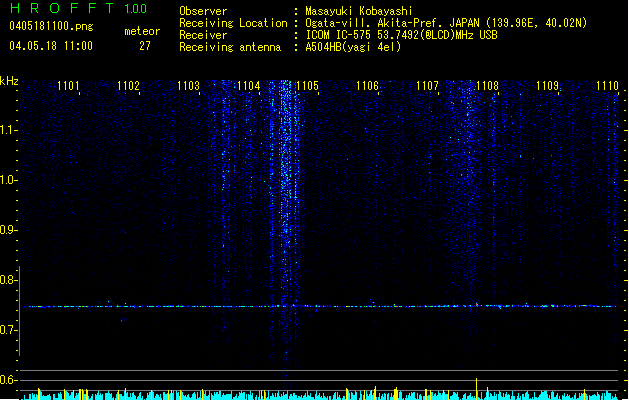Click the 1109 time marker

click(x=548, y=86)
